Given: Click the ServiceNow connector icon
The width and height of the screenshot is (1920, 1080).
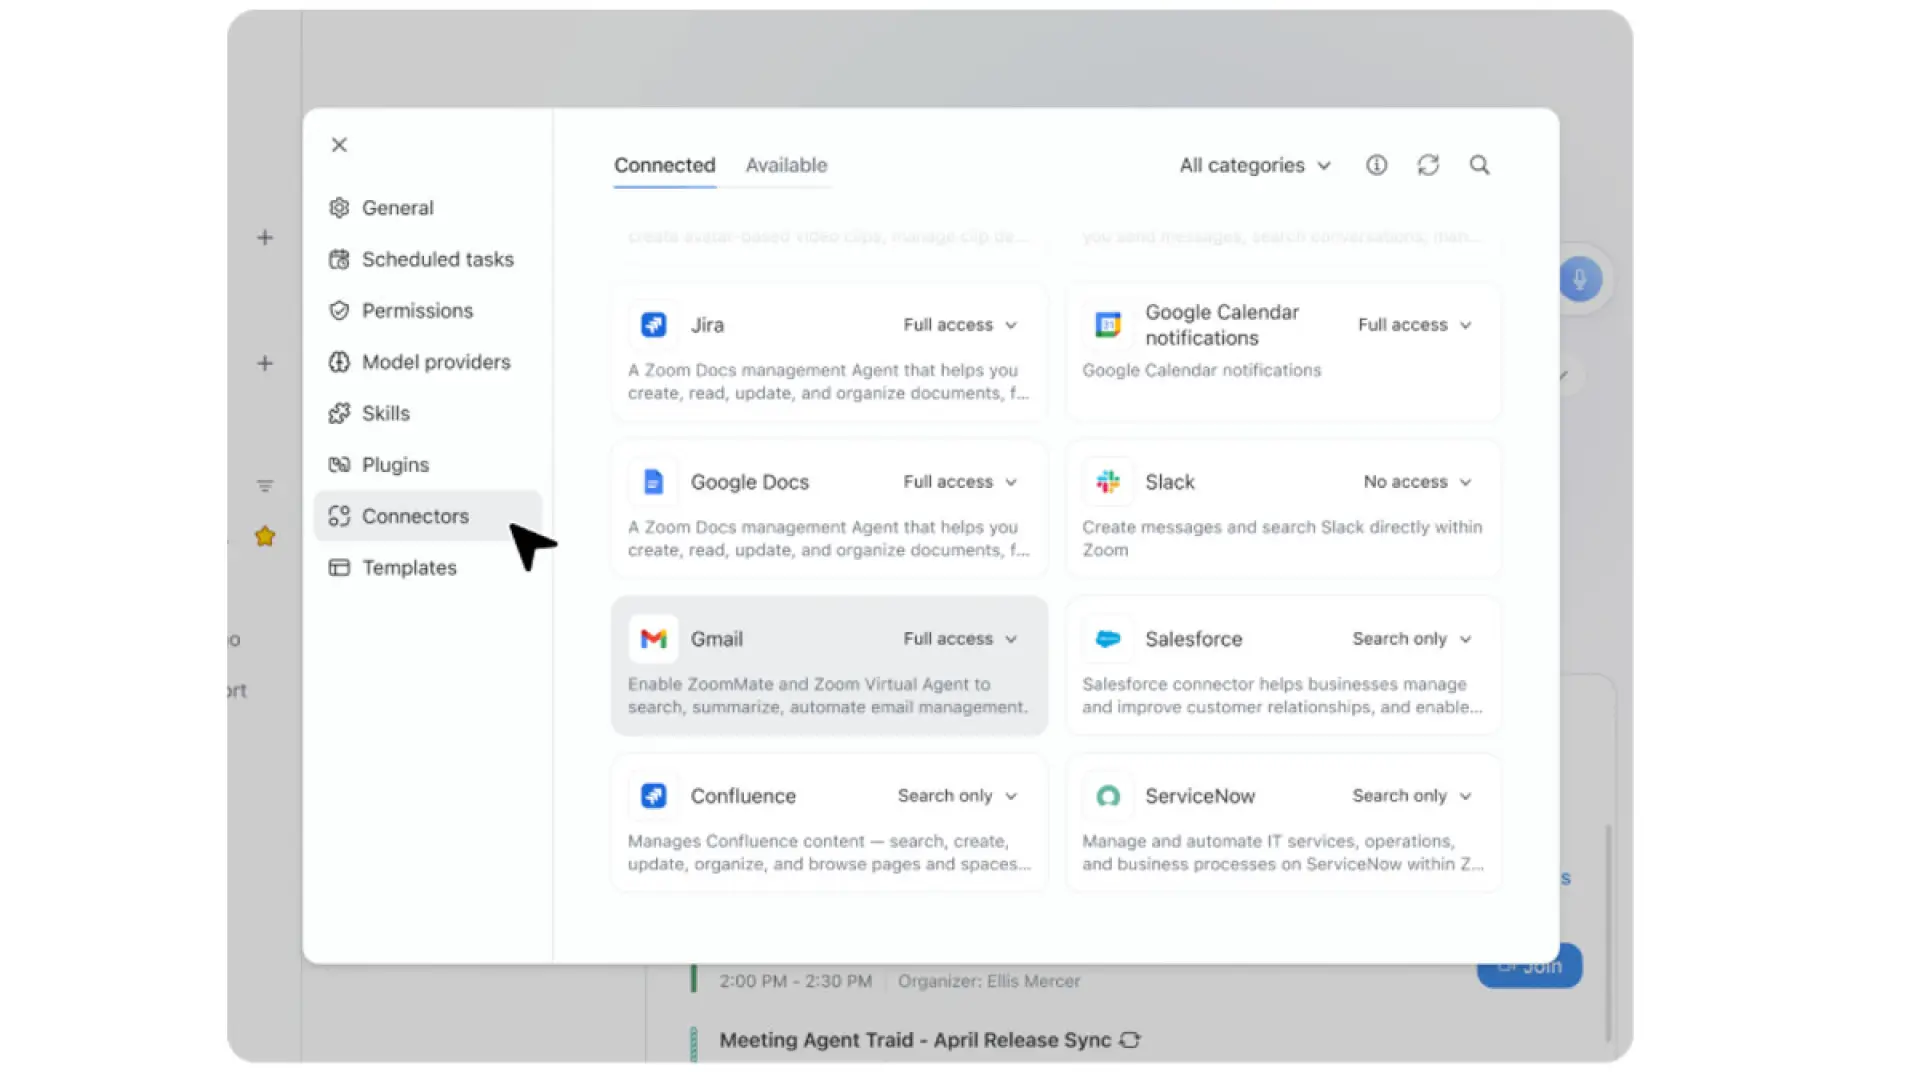Looking at the screenshot, I should click(x=1108, y=796).
